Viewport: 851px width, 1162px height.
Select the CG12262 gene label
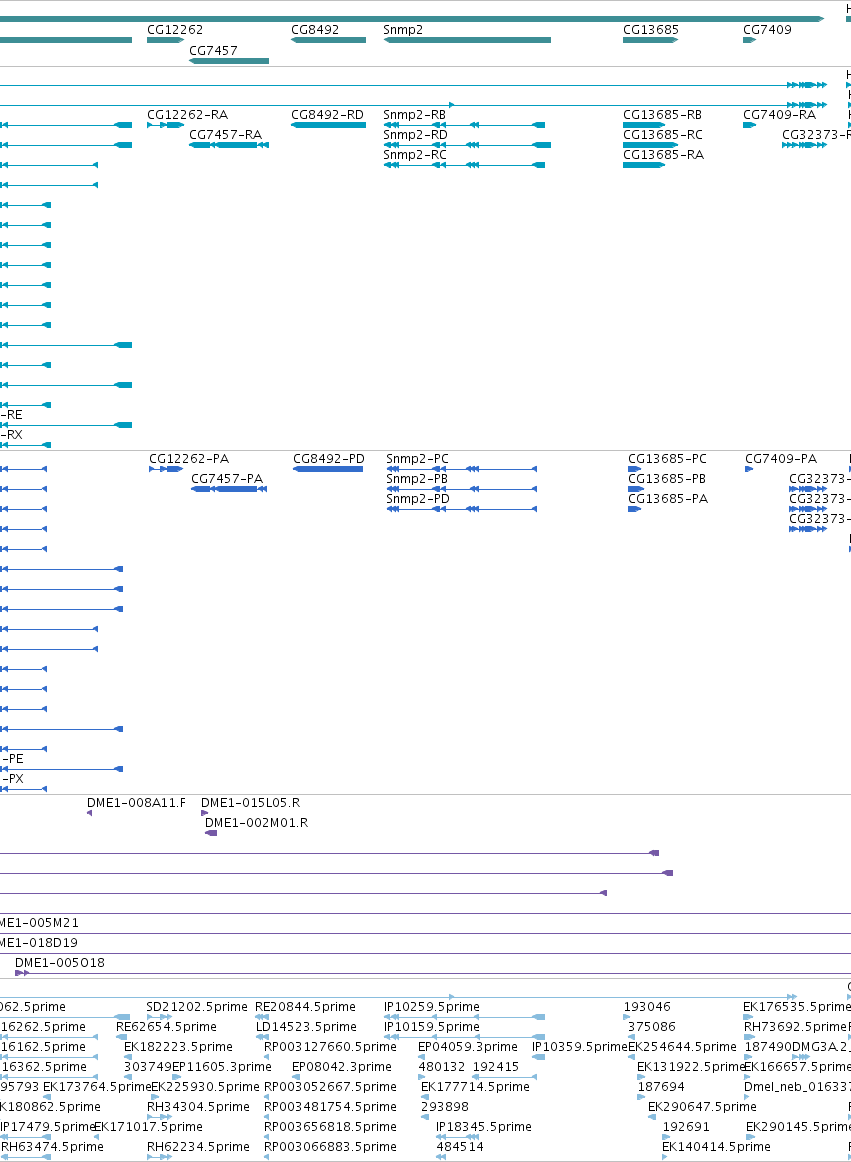pyautogui.click(x=175, y=30)
